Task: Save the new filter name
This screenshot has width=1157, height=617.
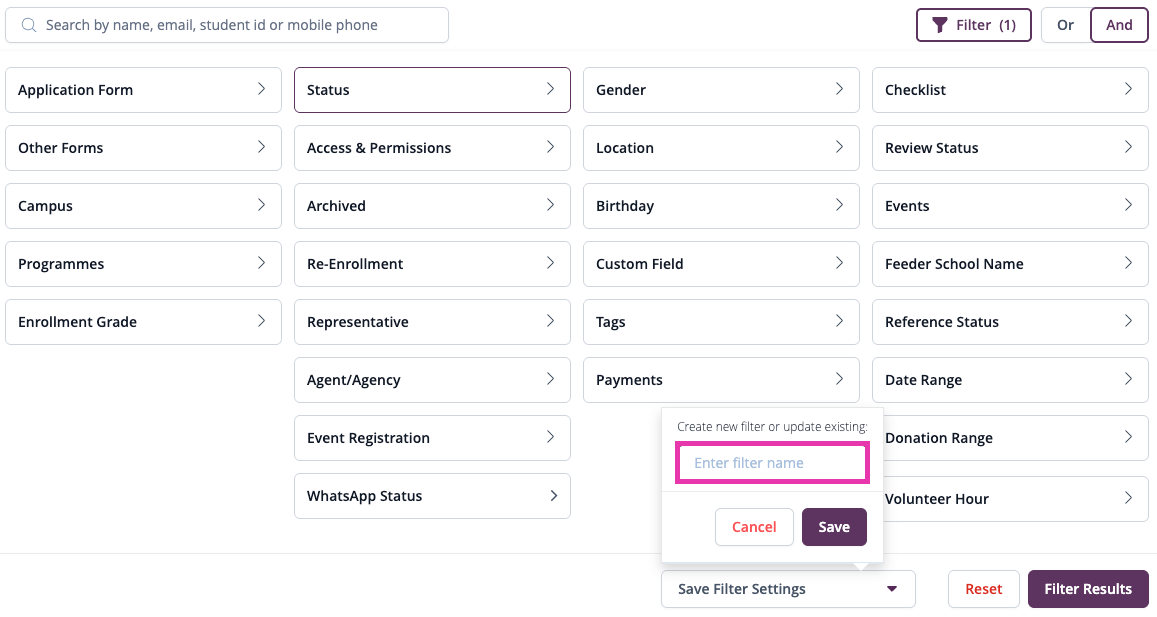Action: coord(834,527)
